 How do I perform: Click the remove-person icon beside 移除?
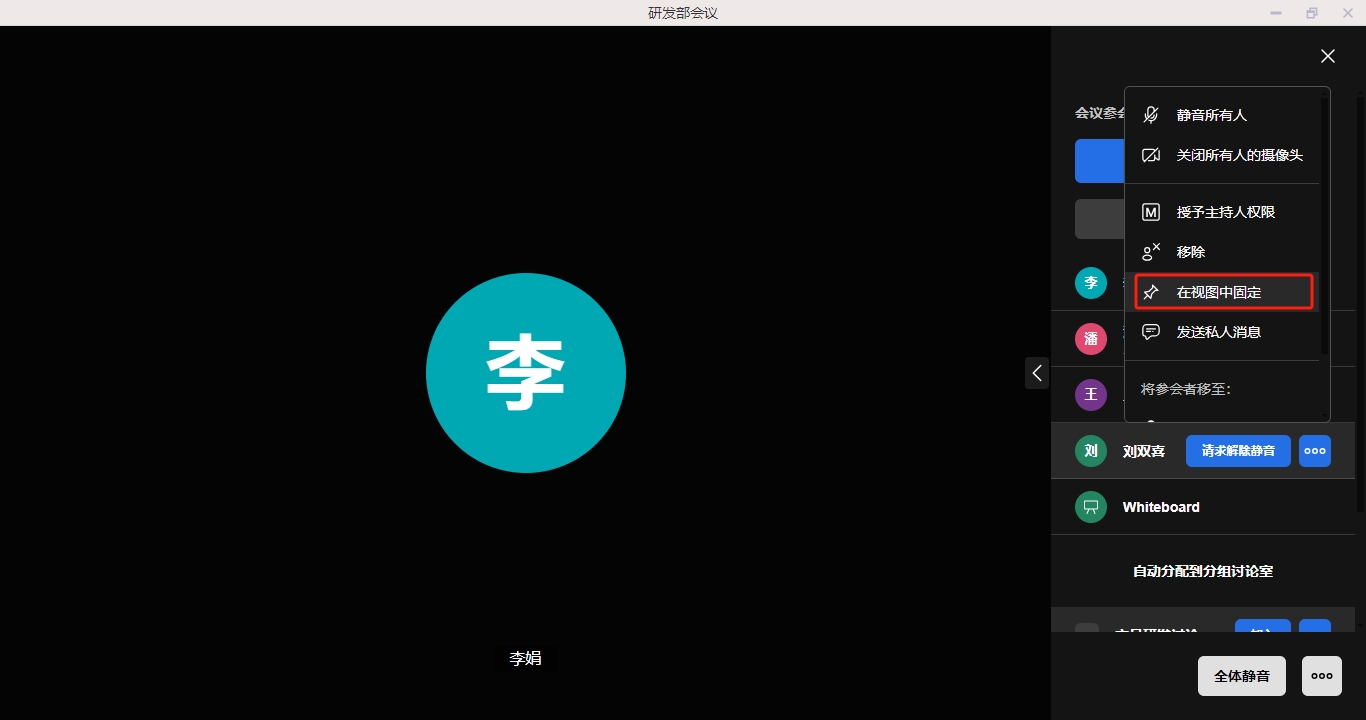(x=1151, y=252)
